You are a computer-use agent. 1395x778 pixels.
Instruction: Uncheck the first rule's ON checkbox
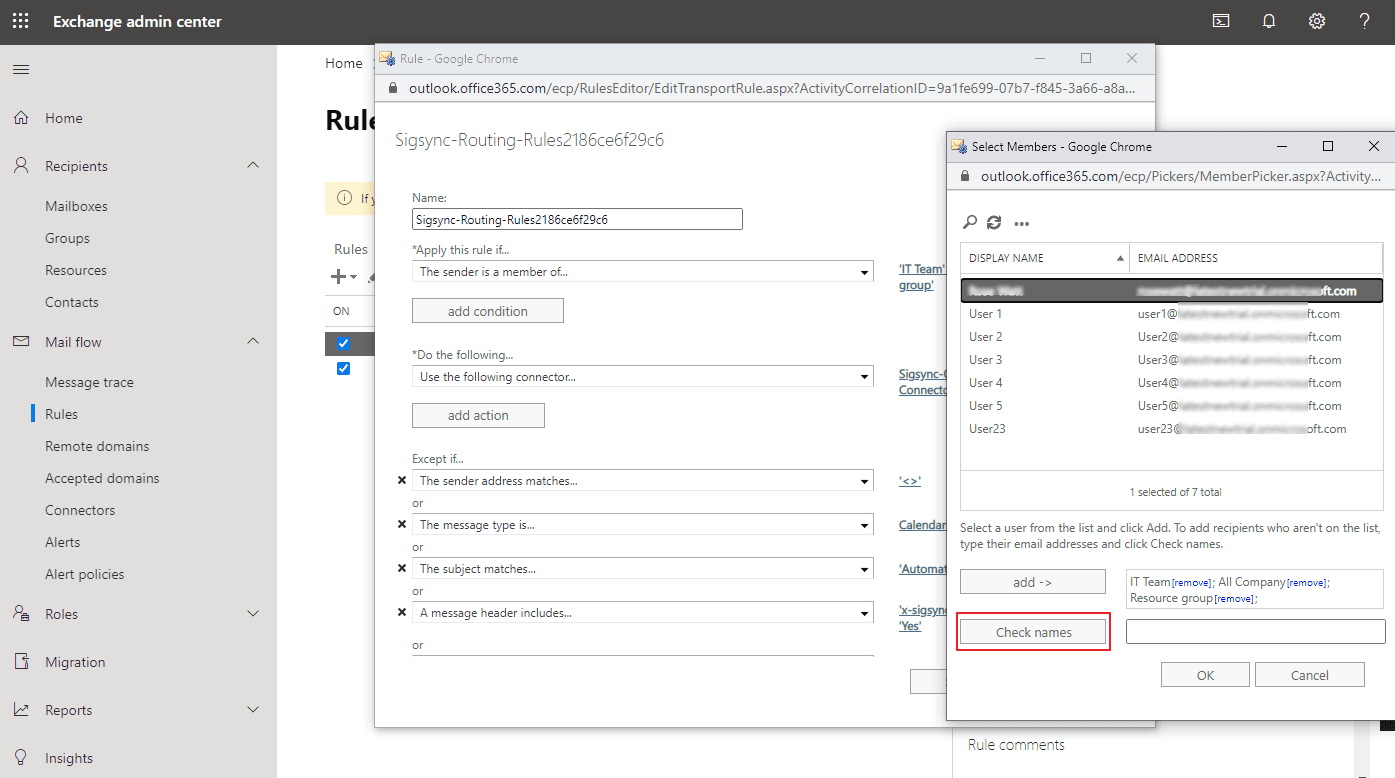pyautogui.click(x=343, y=343)
